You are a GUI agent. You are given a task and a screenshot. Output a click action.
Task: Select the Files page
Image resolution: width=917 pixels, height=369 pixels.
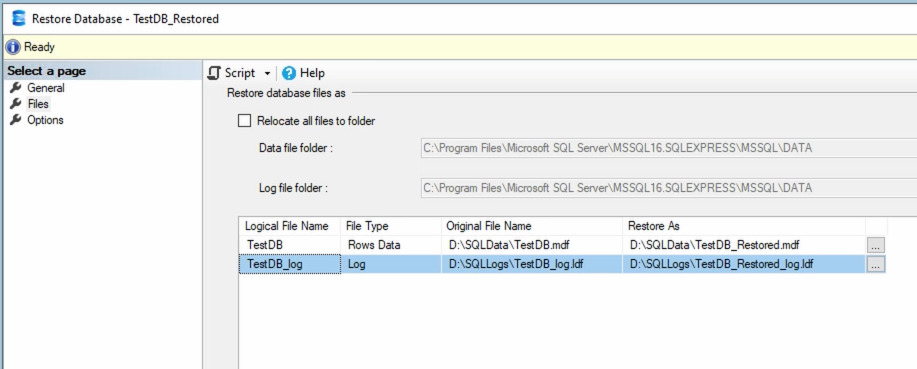coord(38,104)
